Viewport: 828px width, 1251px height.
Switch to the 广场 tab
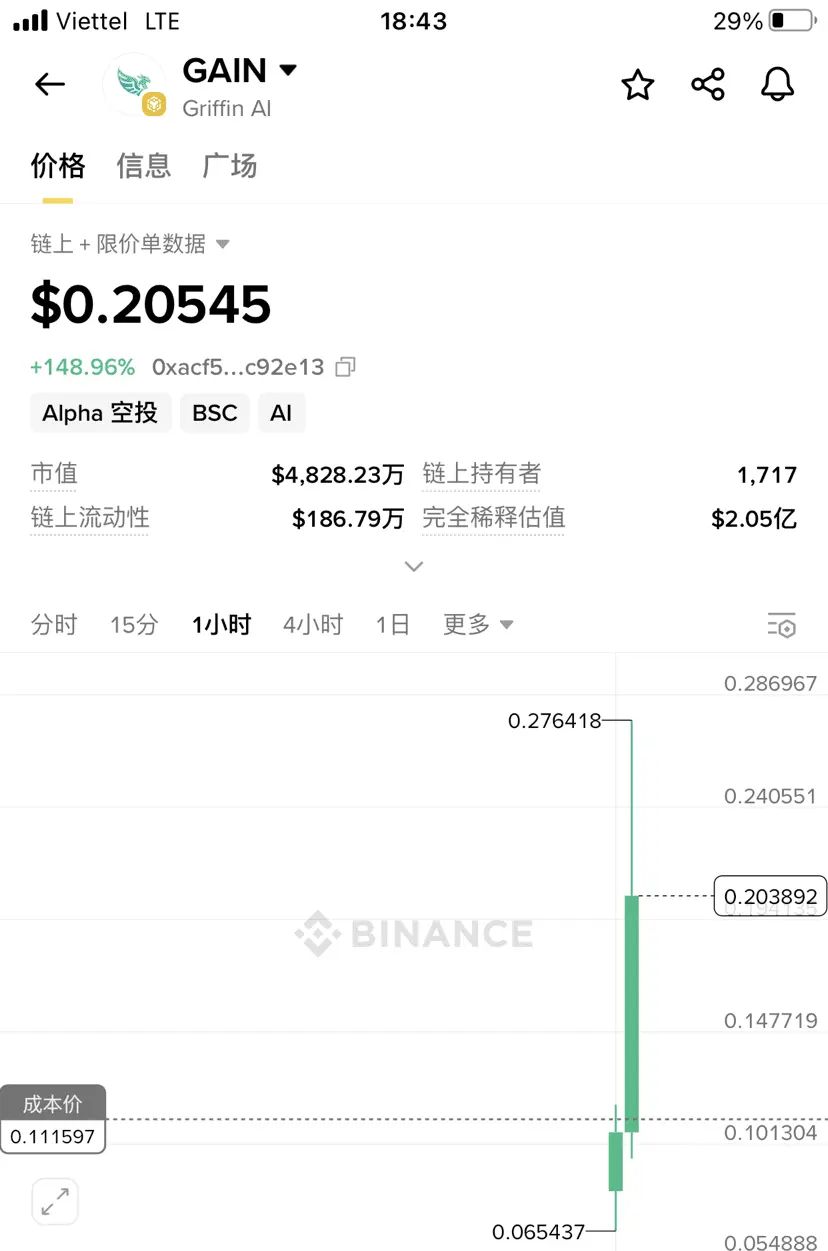click(230, 166)
